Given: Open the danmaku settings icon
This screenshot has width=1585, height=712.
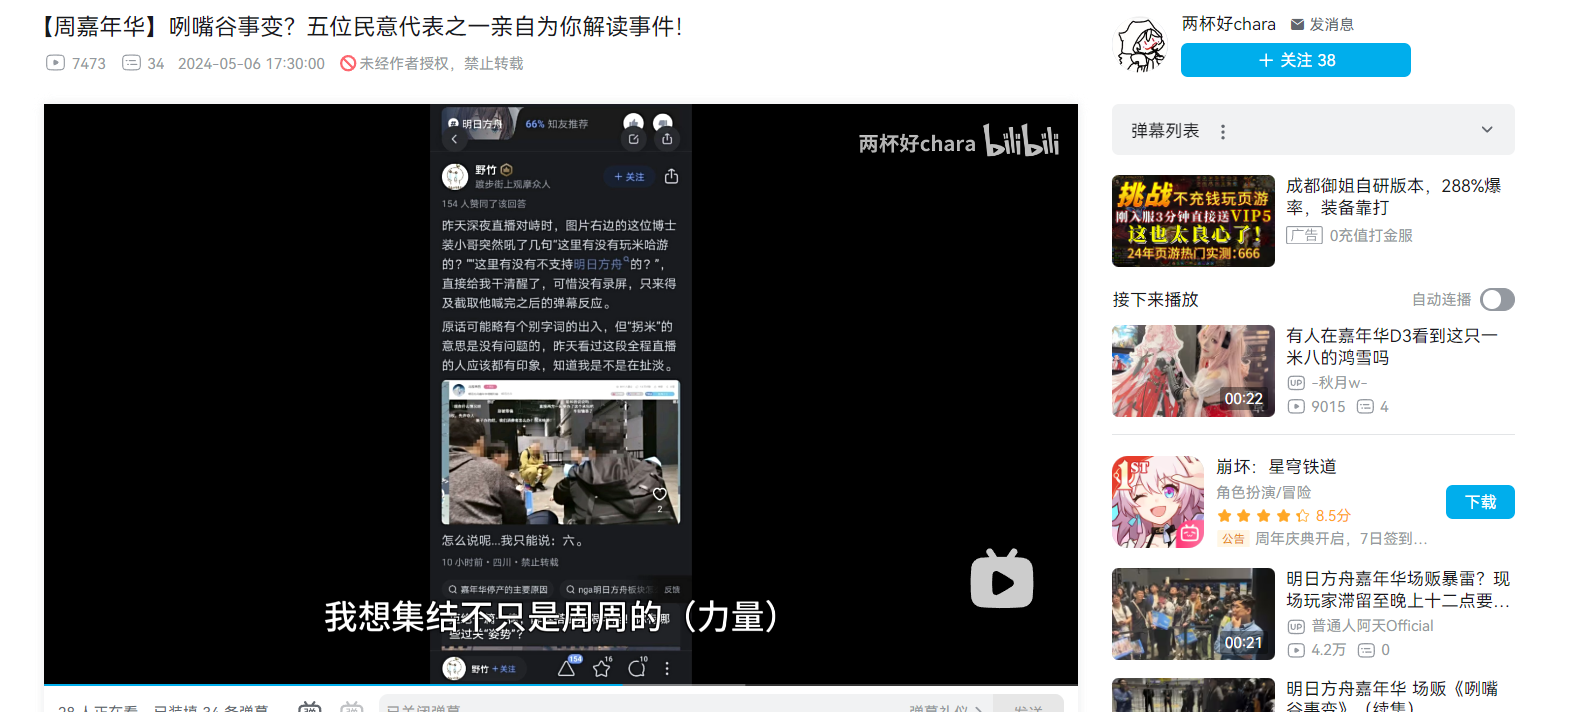Looking at the screenshot, I should click(x=352, y=706).
